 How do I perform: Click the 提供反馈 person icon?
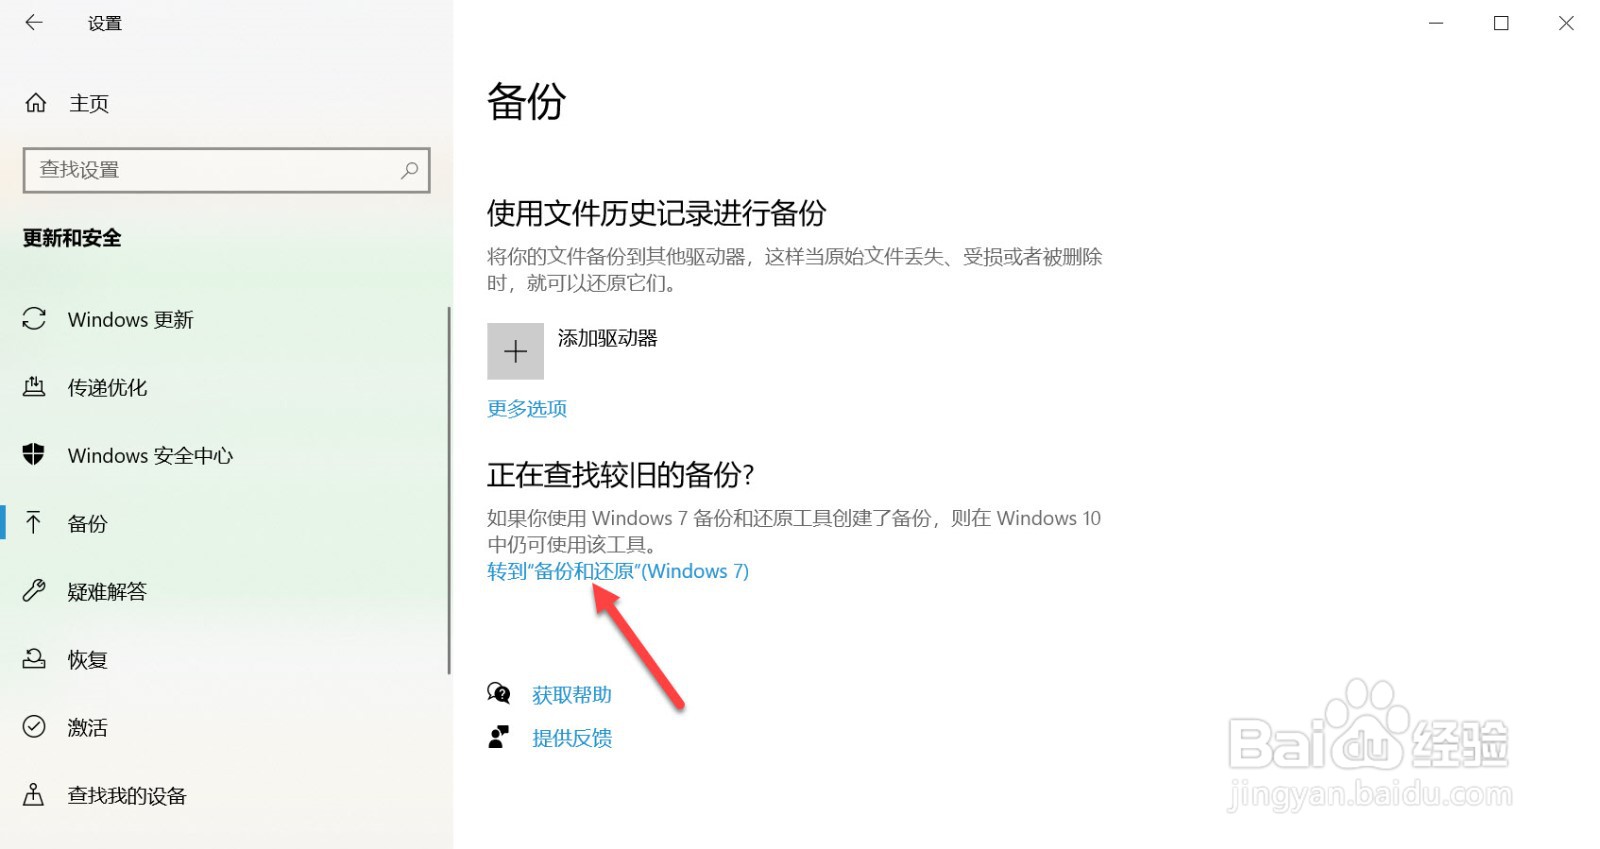(x=498, y=737)
